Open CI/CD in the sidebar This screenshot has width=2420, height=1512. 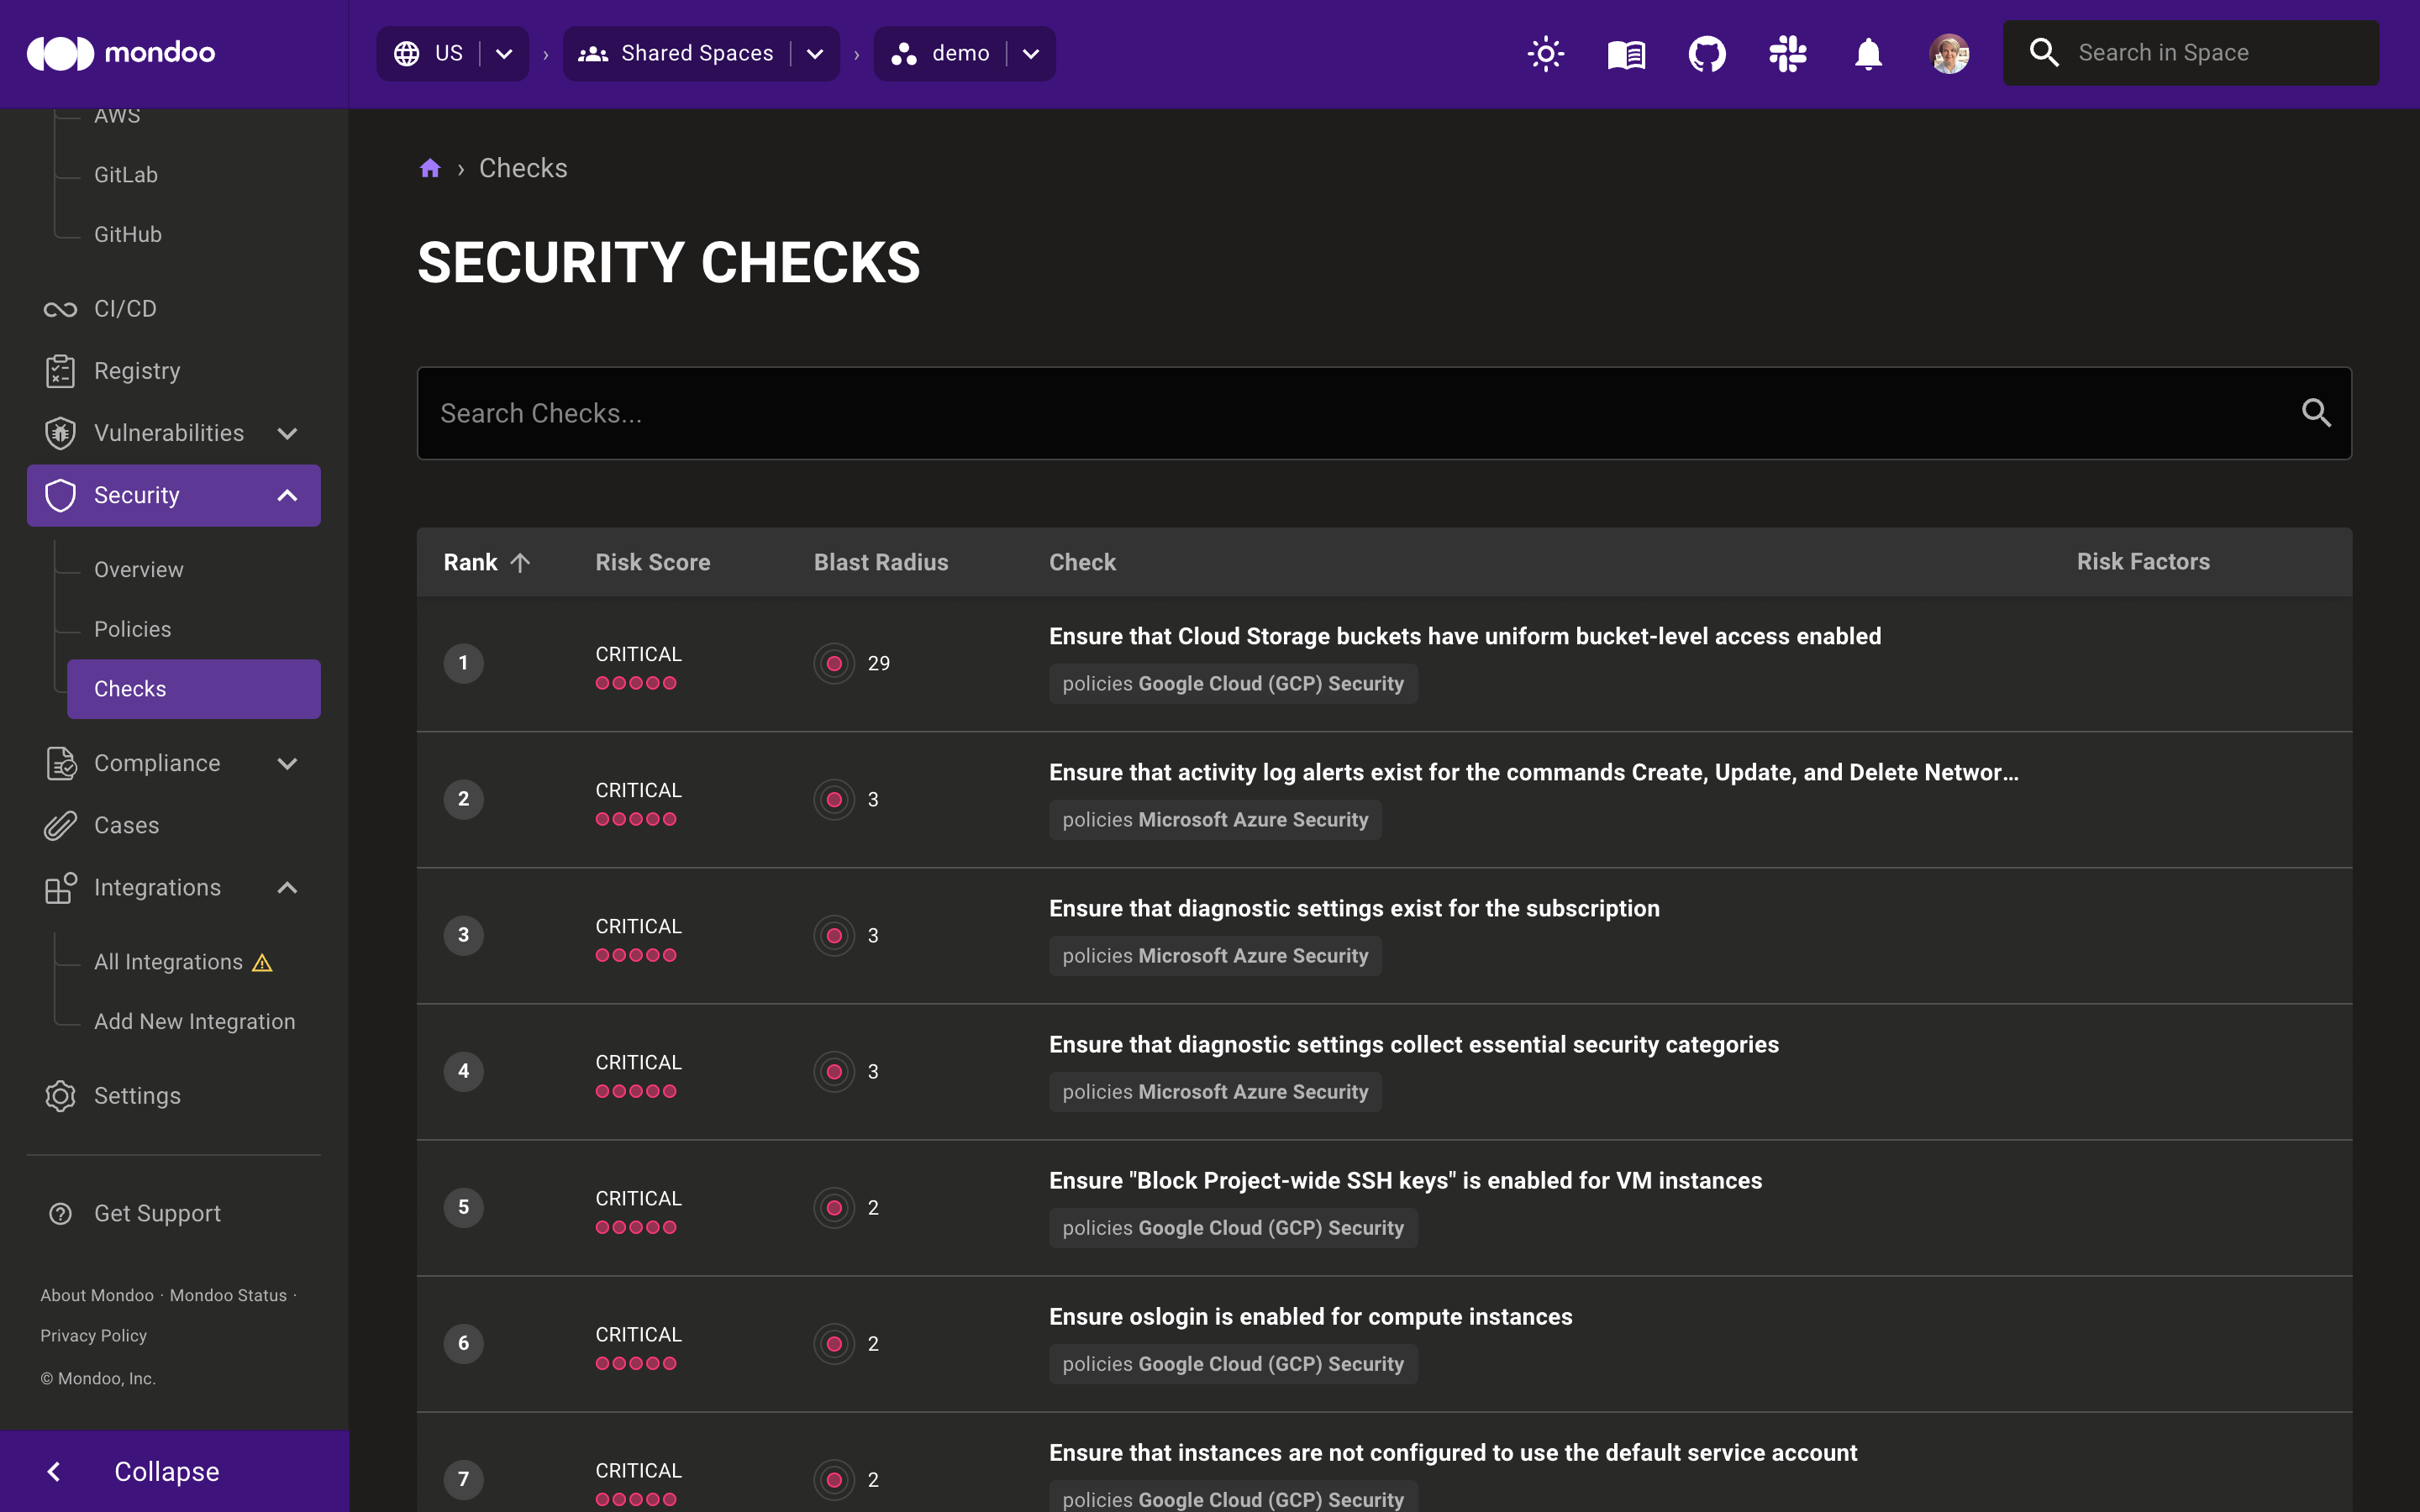point(174,309)
